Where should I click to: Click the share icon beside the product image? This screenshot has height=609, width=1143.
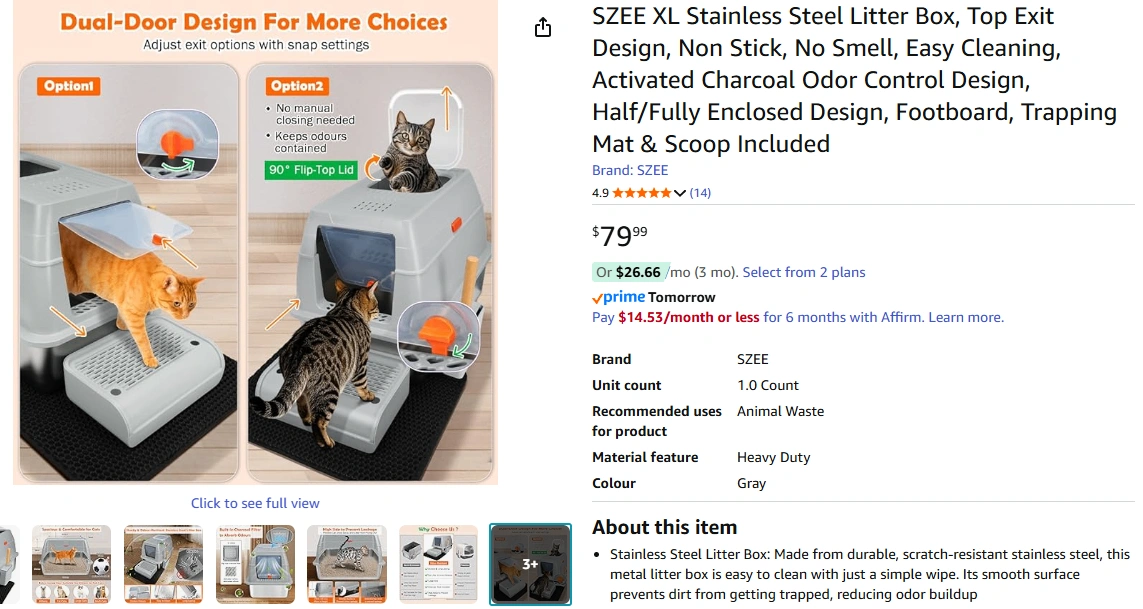(543, 28)
